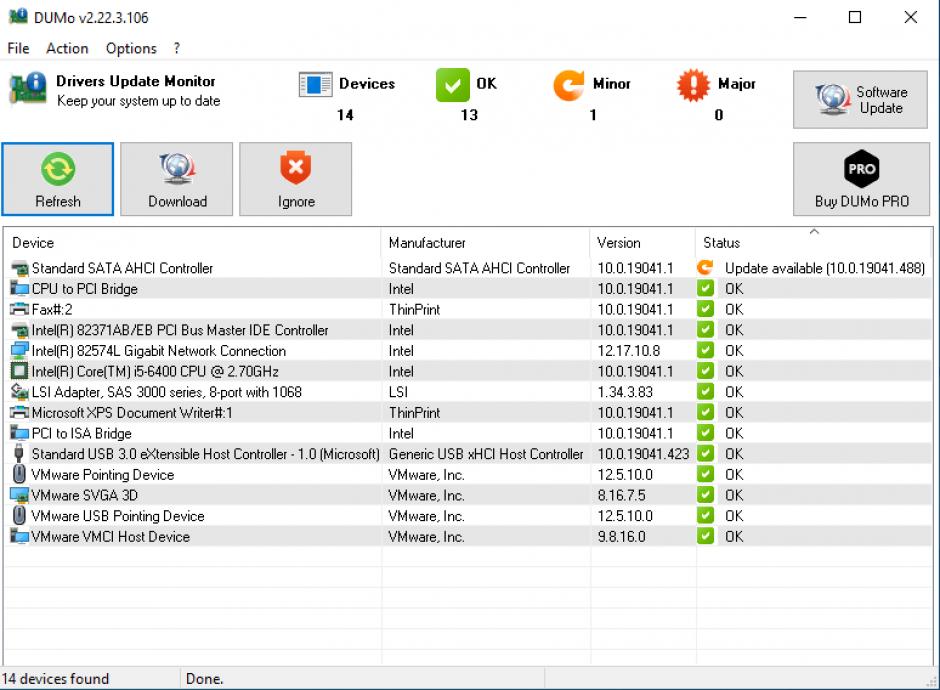940x690 pixels.
Task: Click the PCI Bus Master IDE Controller icon
Action: click(19, 330)
